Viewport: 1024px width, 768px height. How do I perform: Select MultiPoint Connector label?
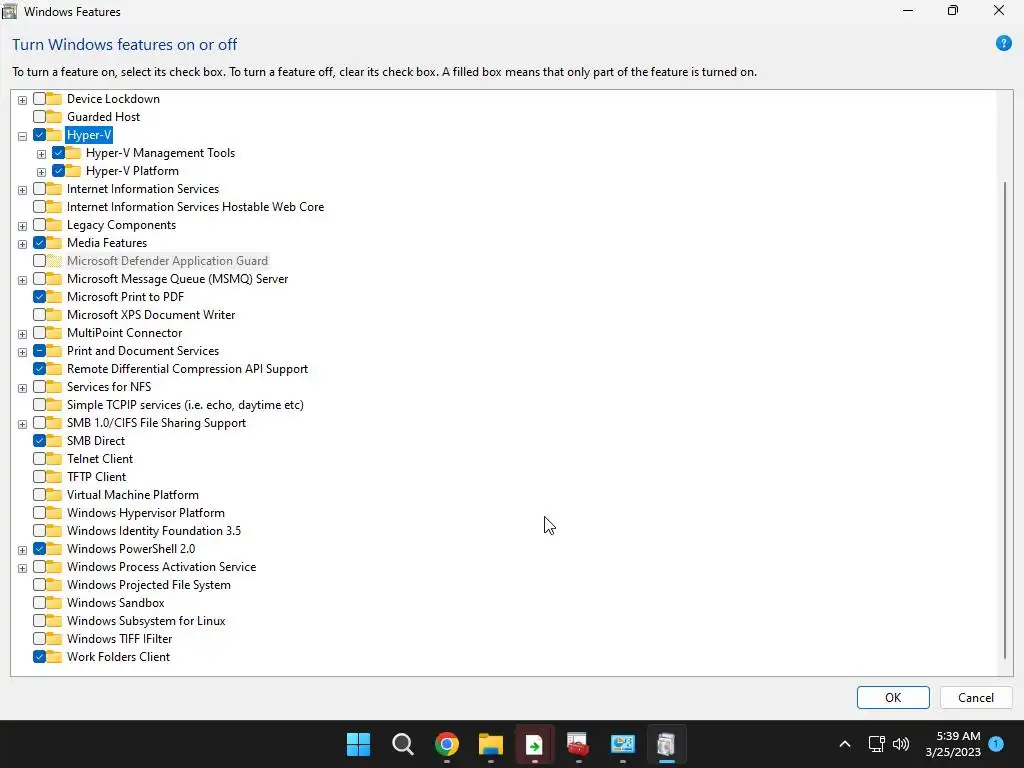click(124, 332)
